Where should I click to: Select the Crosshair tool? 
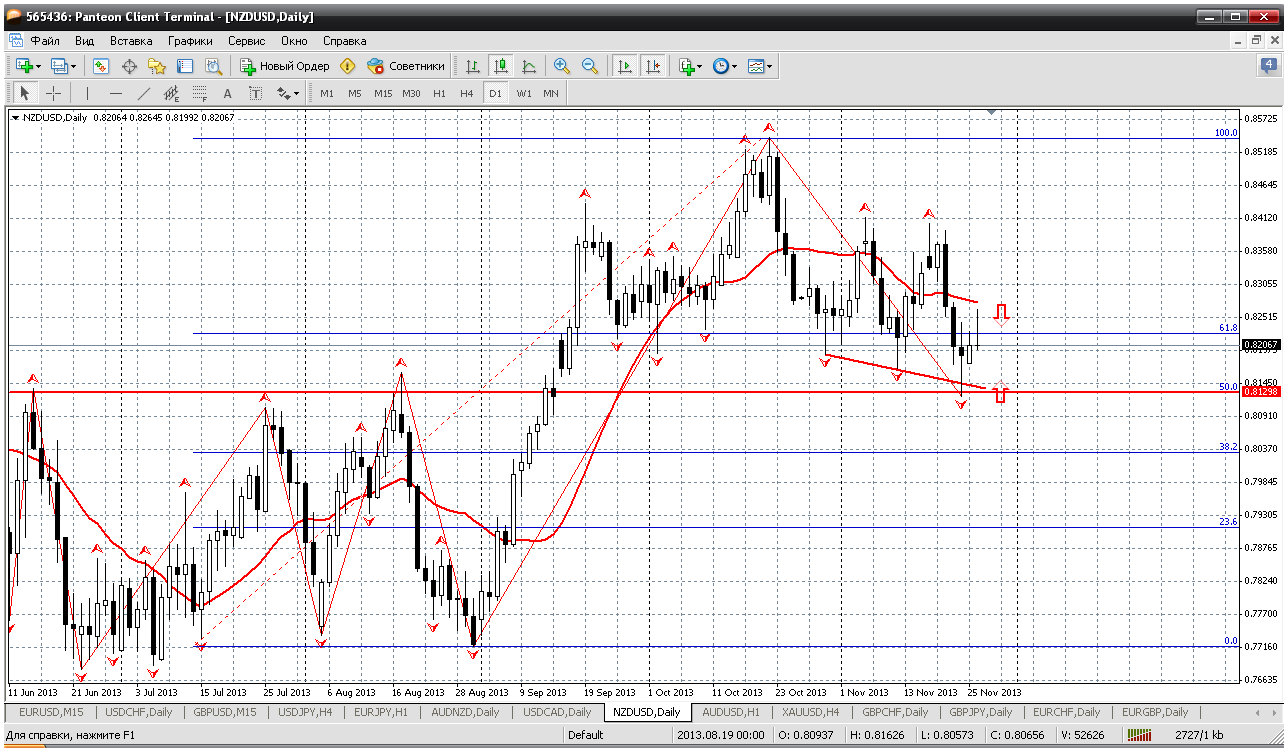click(53, 93)
